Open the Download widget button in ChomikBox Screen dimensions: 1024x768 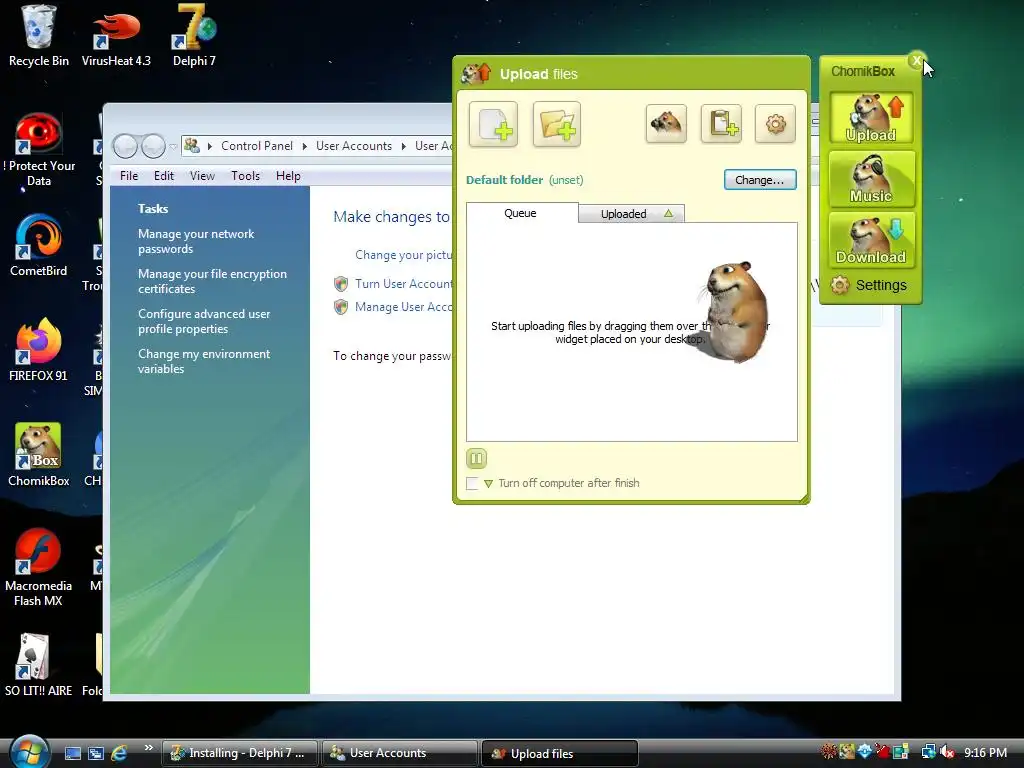click(871, 240)
